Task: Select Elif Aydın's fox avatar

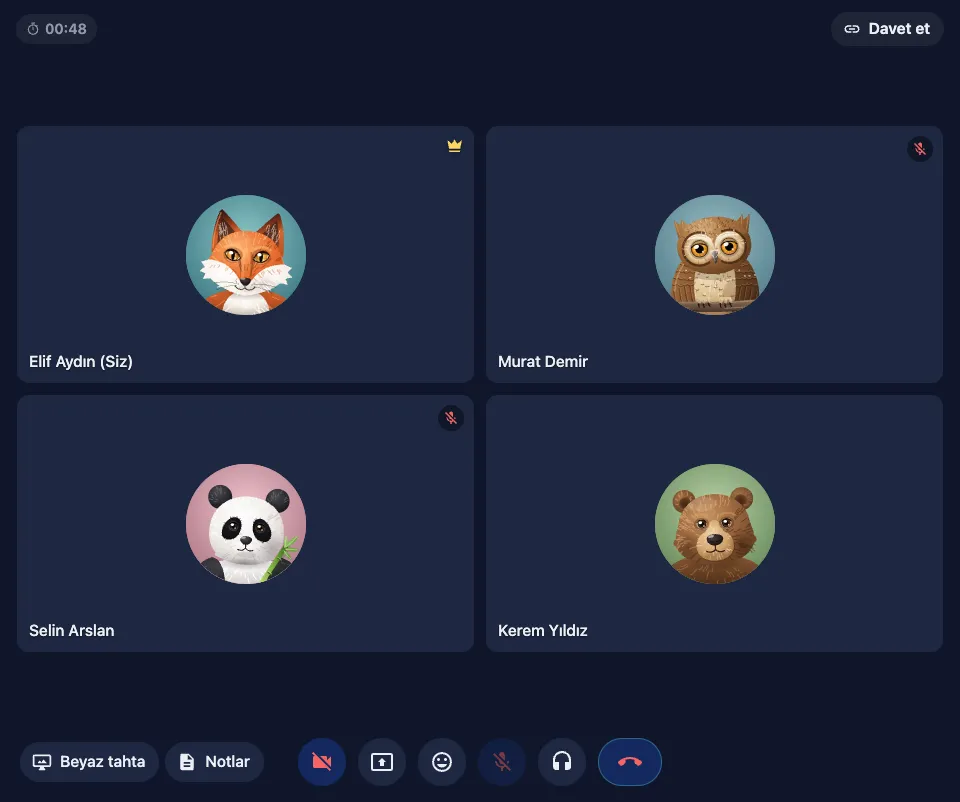Action: (x=246, y=255)
